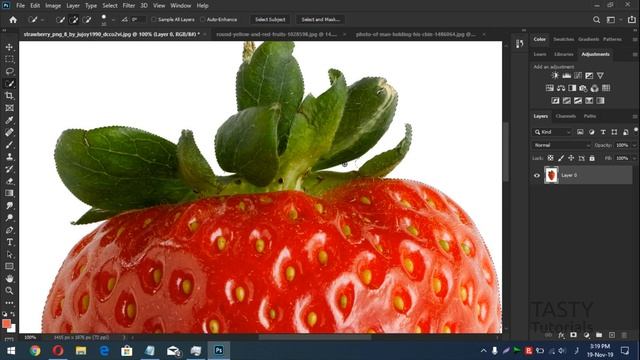Add Levels adjustment
This screenshot has width=640, height=360.
coord(567,76)
